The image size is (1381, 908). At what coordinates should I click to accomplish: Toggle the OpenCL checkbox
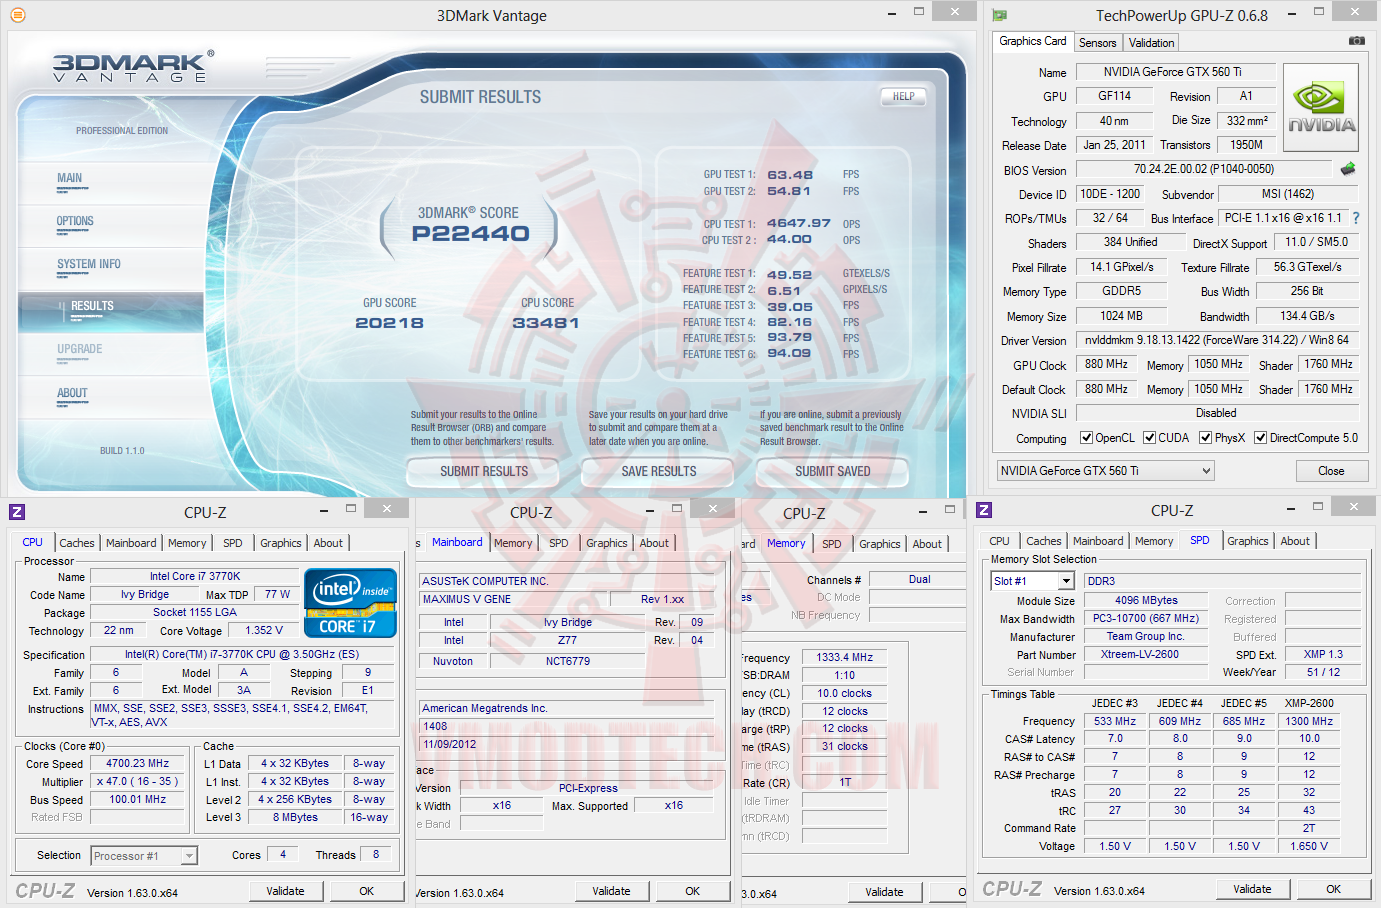pyautogui.click(x=1086, y=438)
